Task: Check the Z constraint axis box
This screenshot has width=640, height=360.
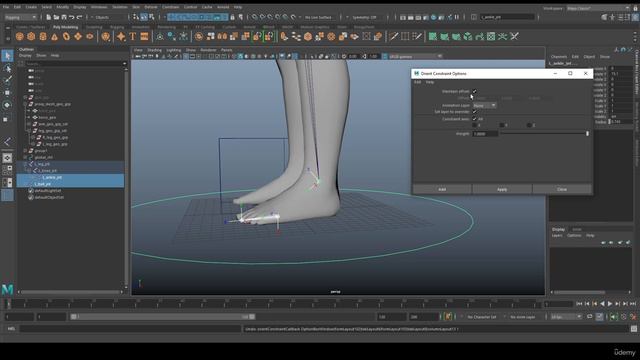Action: tap(529, 125)
